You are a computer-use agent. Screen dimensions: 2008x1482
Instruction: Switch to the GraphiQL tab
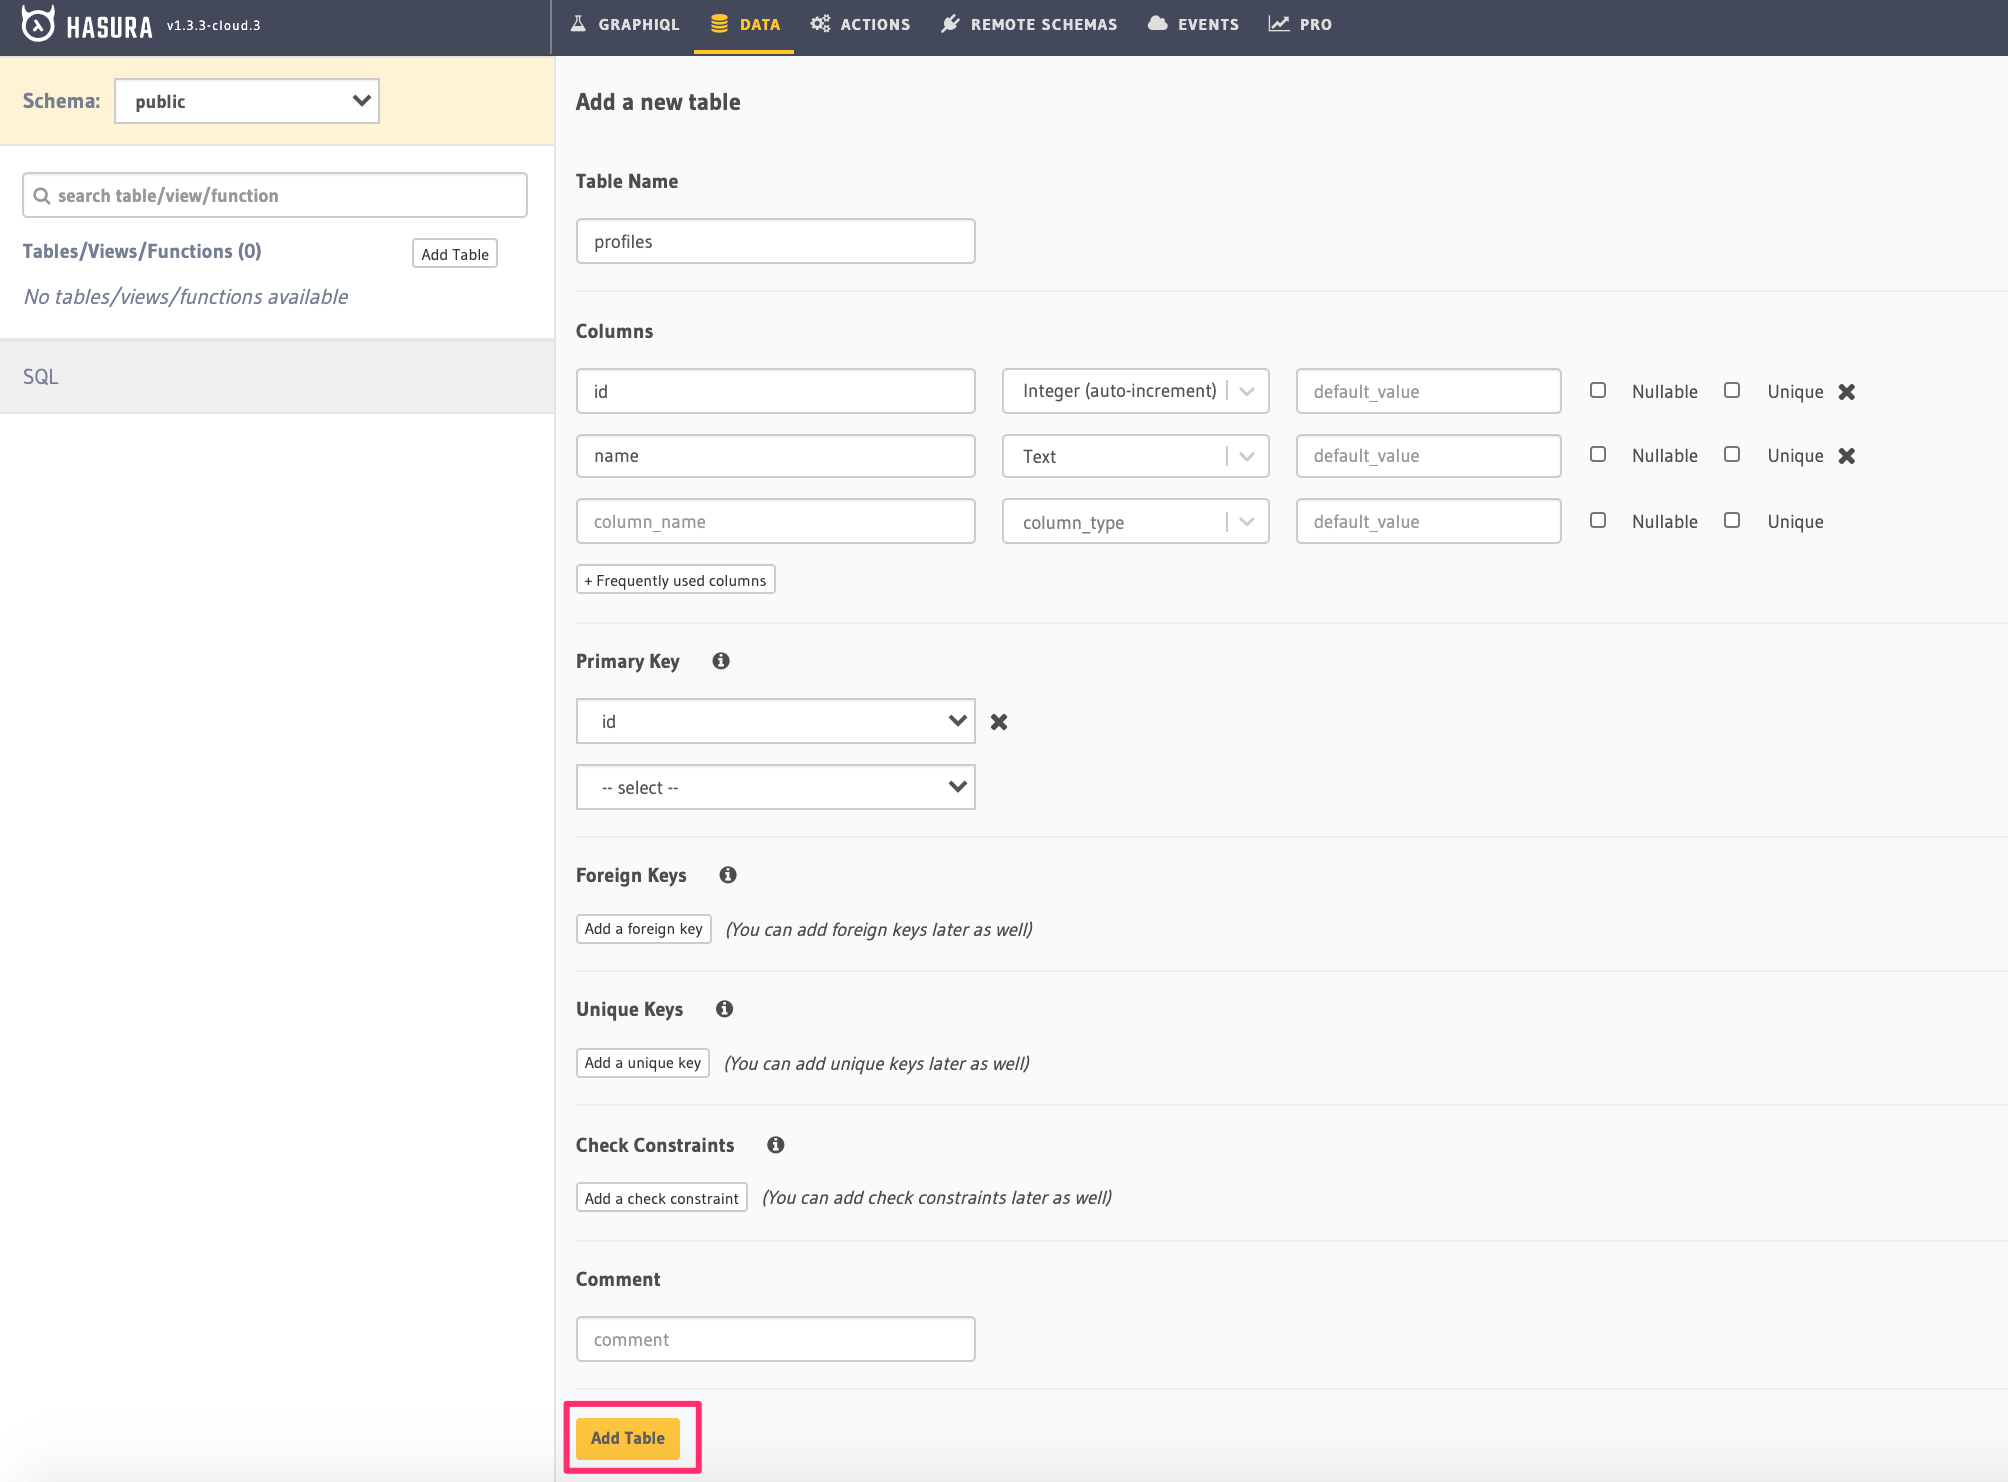pyautogui.click(x=625, y=24)
